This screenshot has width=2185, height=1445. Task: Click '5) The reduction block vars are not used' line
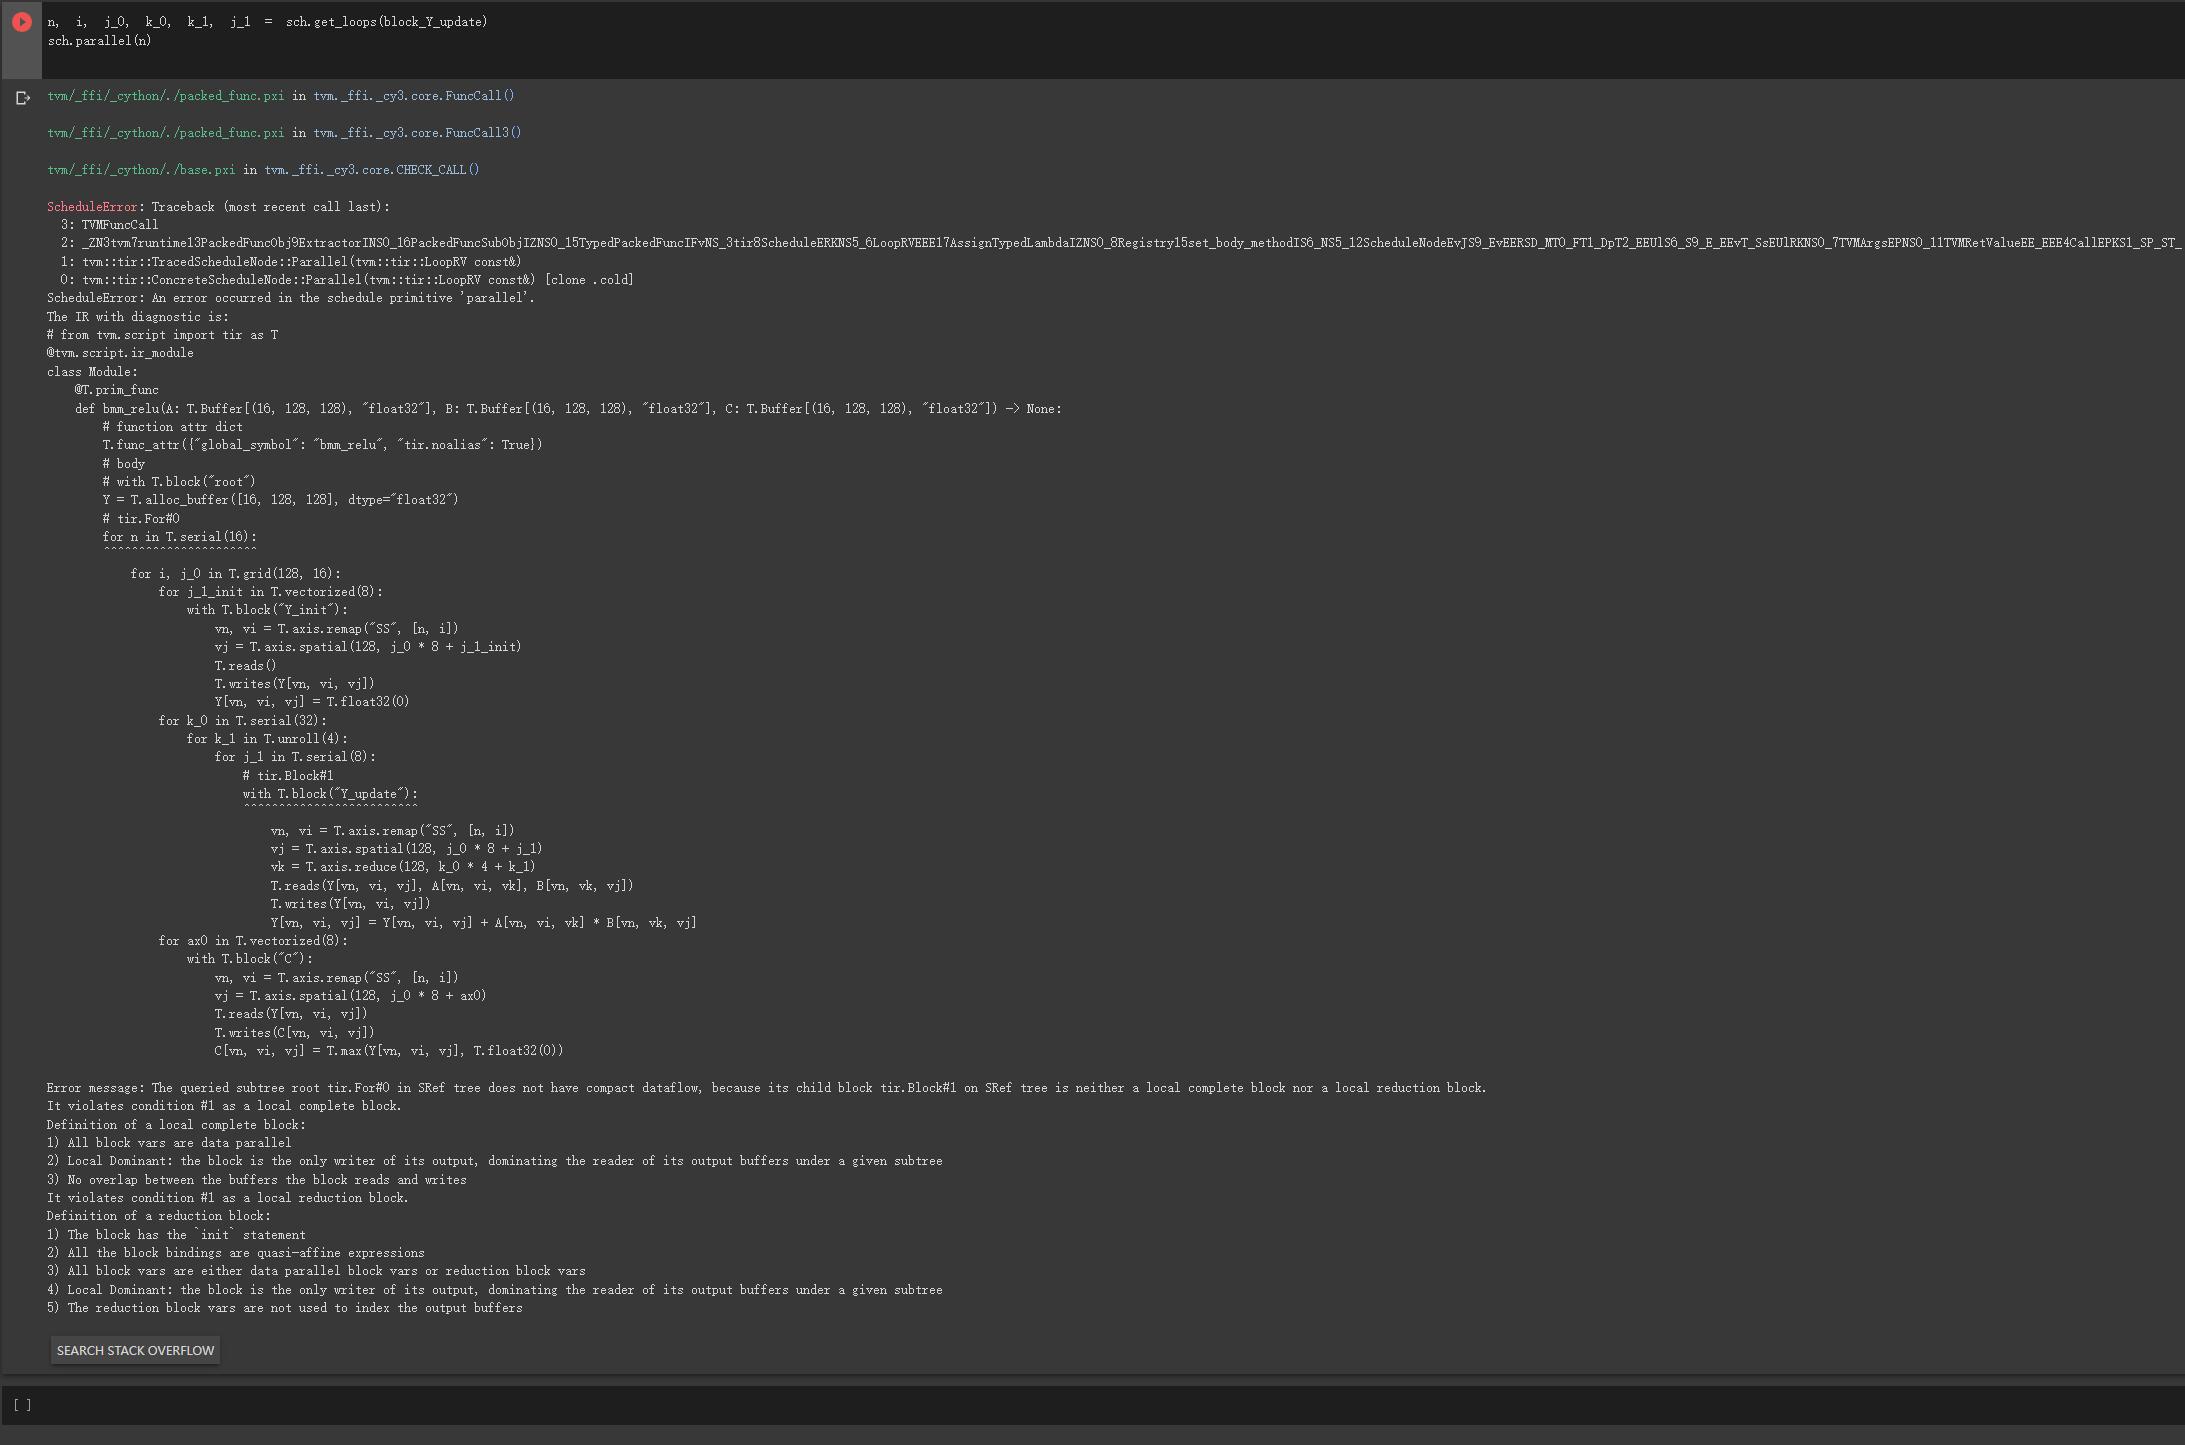(x=285, y=1308)
